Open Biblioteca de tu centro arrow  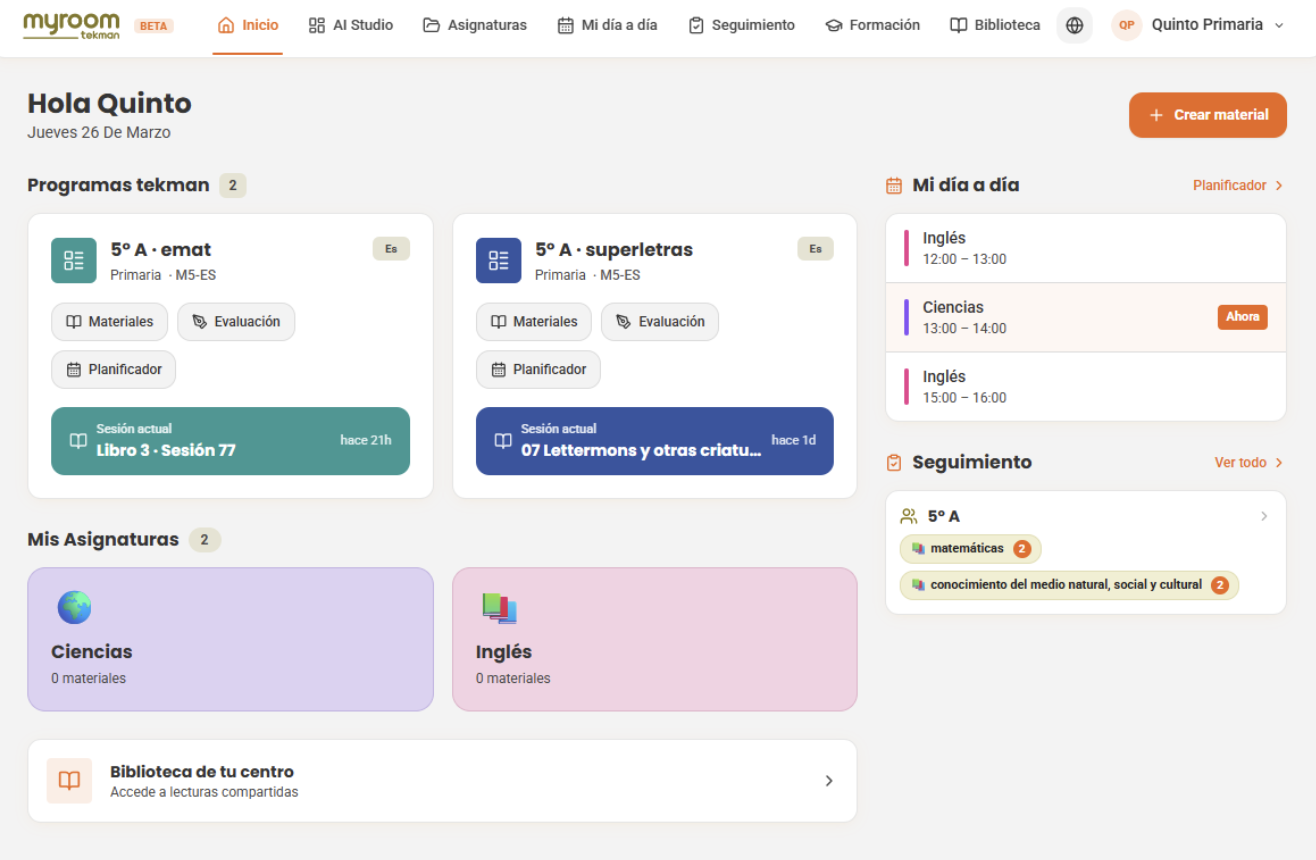[x=829, y=781]
